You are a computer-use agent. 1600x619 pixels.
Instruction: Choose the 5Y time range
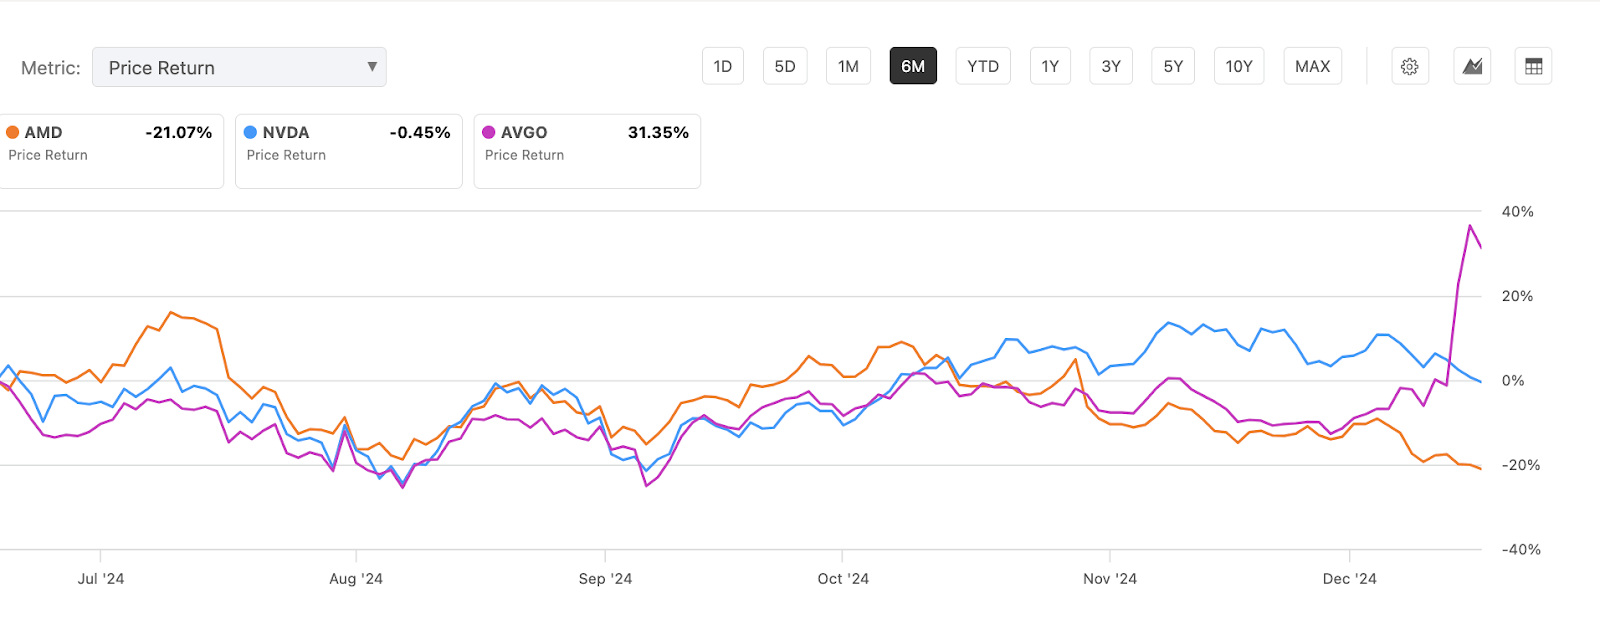click(x=1173, y=67)
